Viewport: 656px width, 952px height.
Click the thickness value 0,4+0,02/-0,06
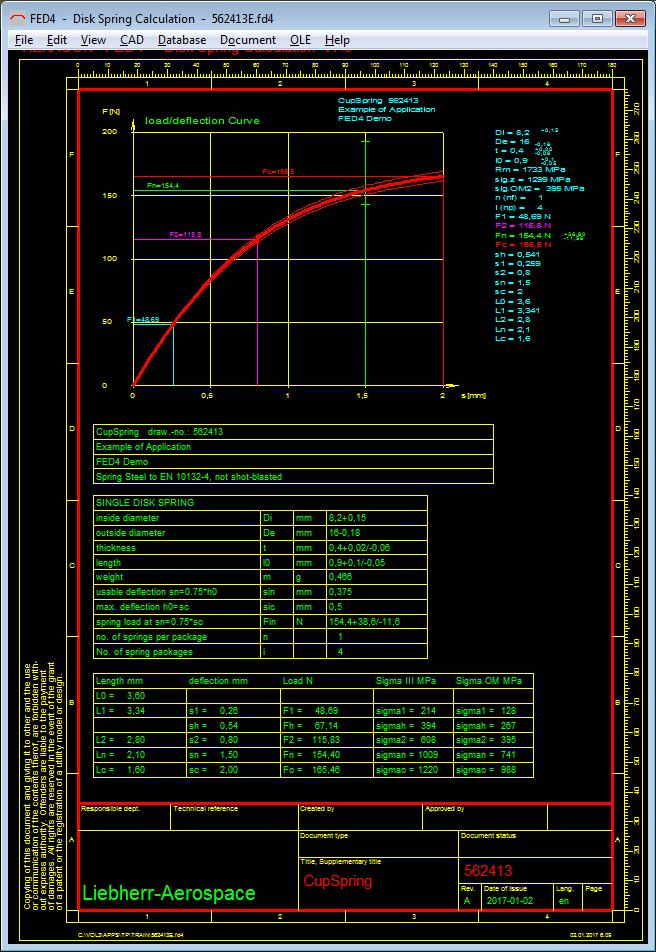point(360,548)
